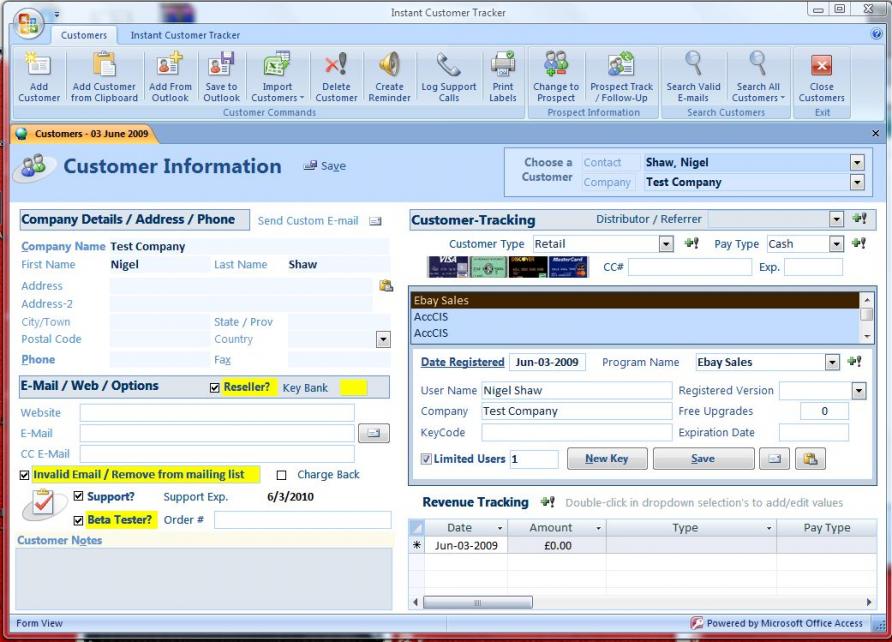Screen dimensions: 892x642
Task: Open the Date column filter arrow
Action: [499, 528]
